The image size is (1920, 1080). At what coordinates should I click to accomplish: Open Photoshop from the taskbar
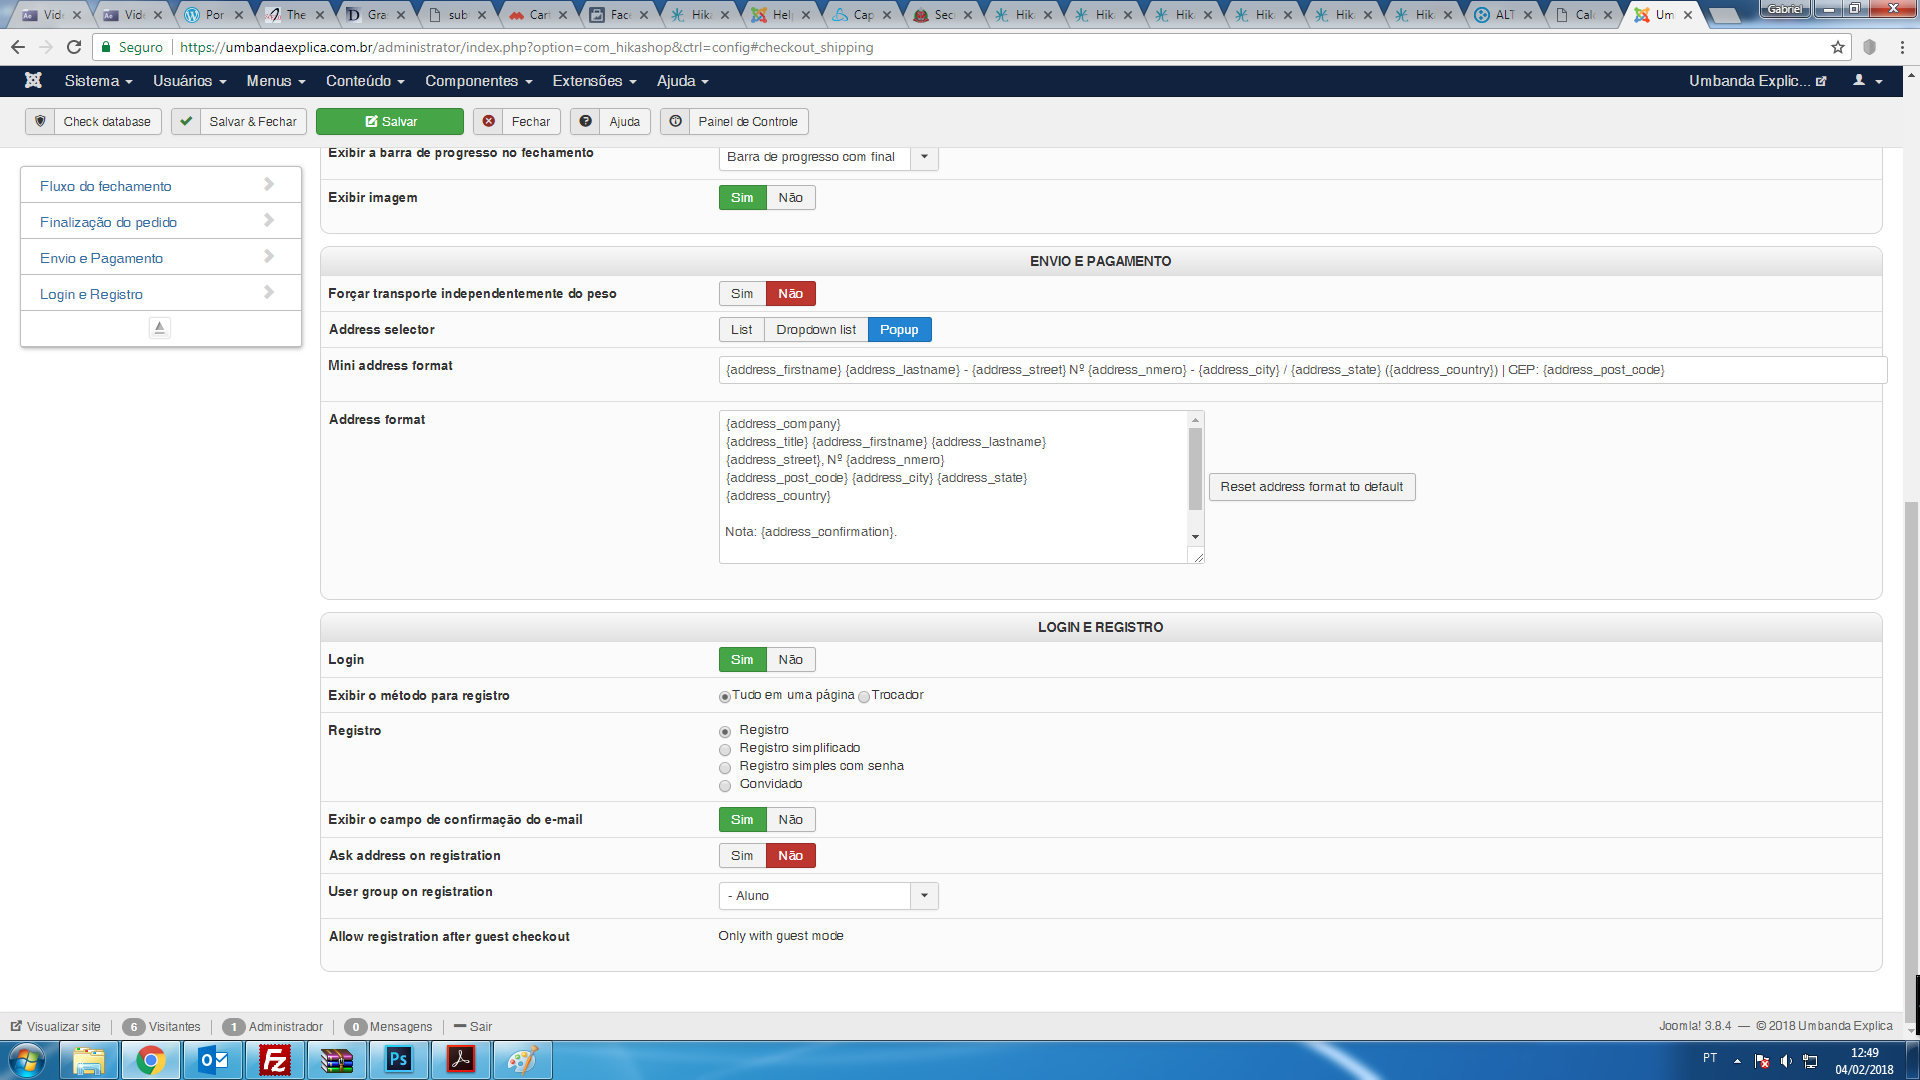coord(398,1060)
